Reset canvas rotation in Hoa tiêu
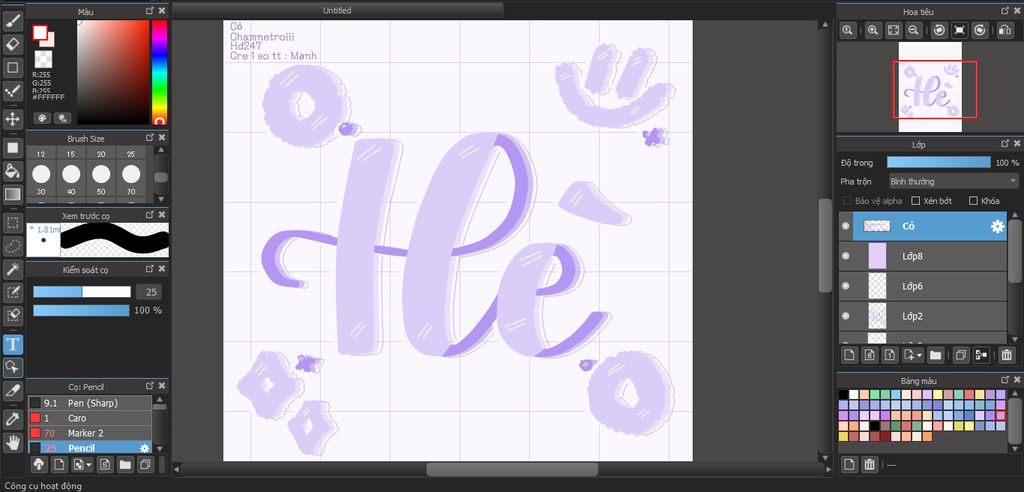This screenshot has height=492, width=1024. pyautogui.click(x=959, y=30)
